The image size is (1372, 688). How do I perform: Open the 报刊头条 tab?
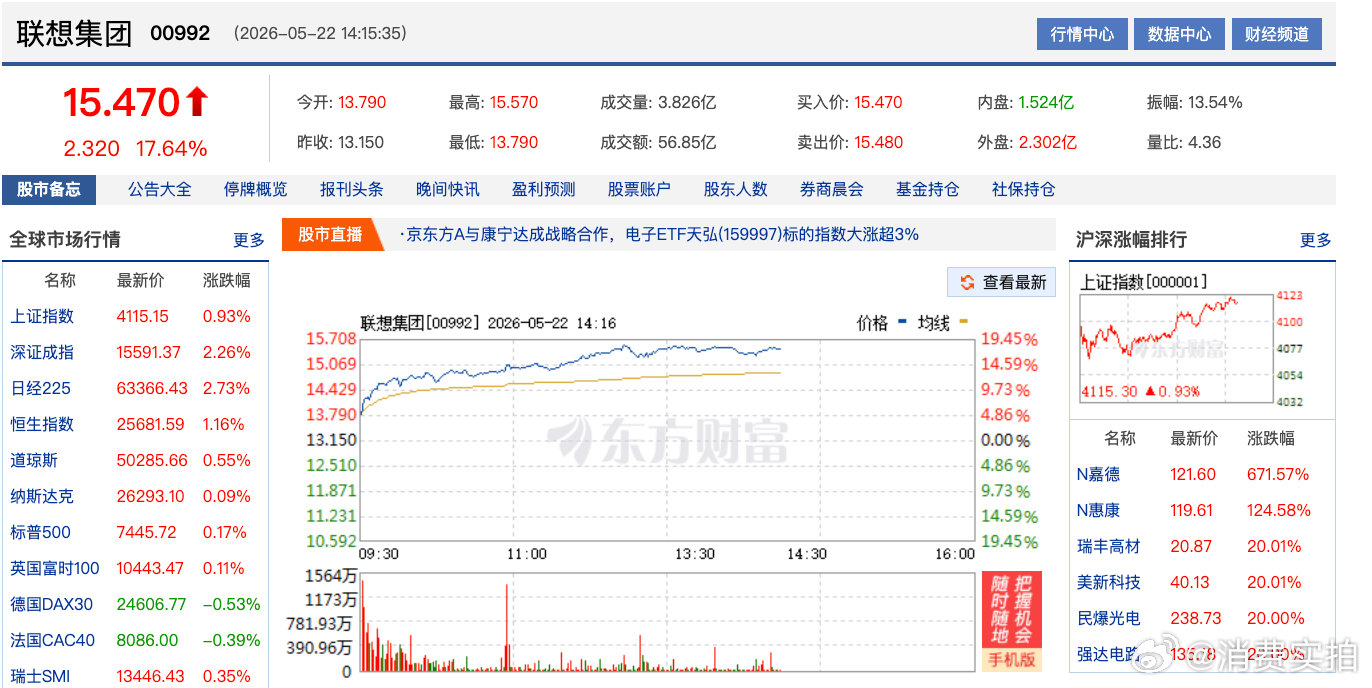coord(351,189)
